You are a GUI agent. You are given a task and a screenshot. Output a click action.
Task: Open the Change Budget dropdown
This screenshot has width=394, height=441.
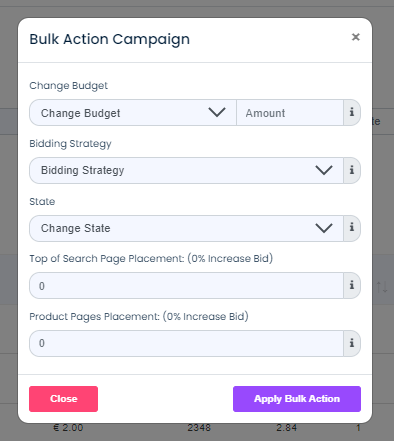[x=133, y=112]
